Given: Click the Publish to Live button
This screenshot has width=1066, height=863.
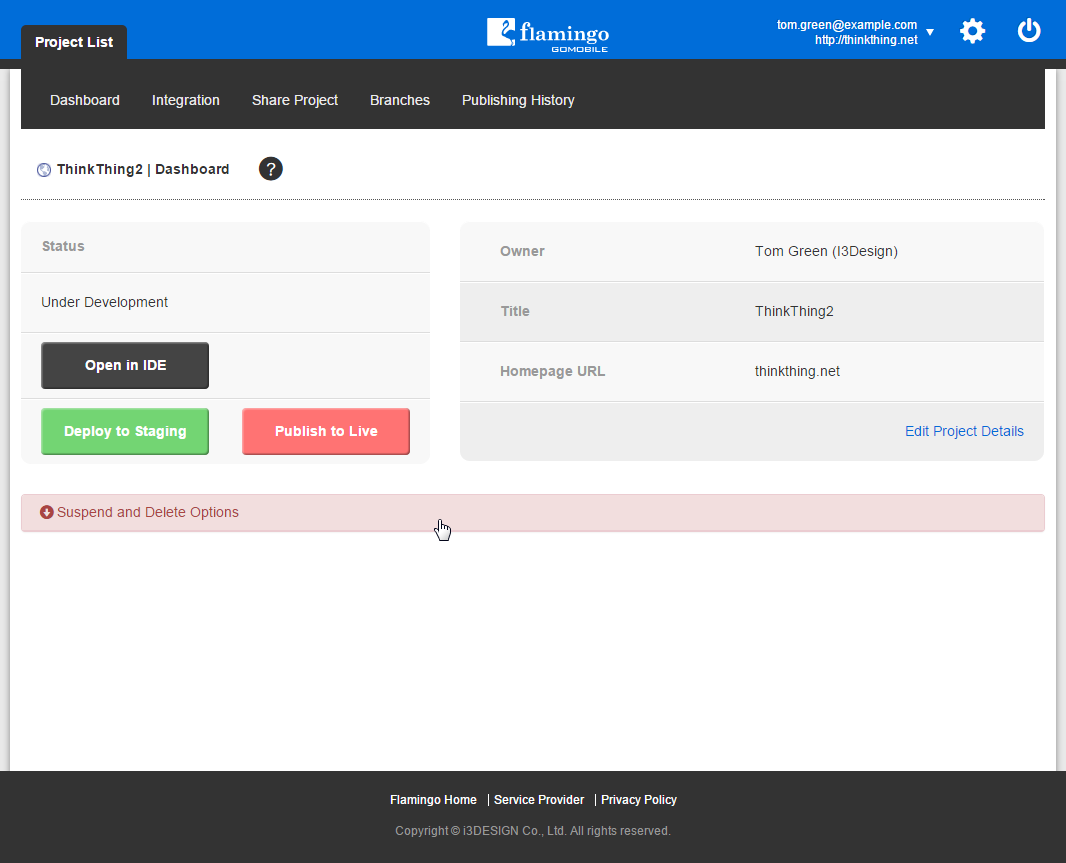Looking at the screenshot, I should click(x=326, y=431).
